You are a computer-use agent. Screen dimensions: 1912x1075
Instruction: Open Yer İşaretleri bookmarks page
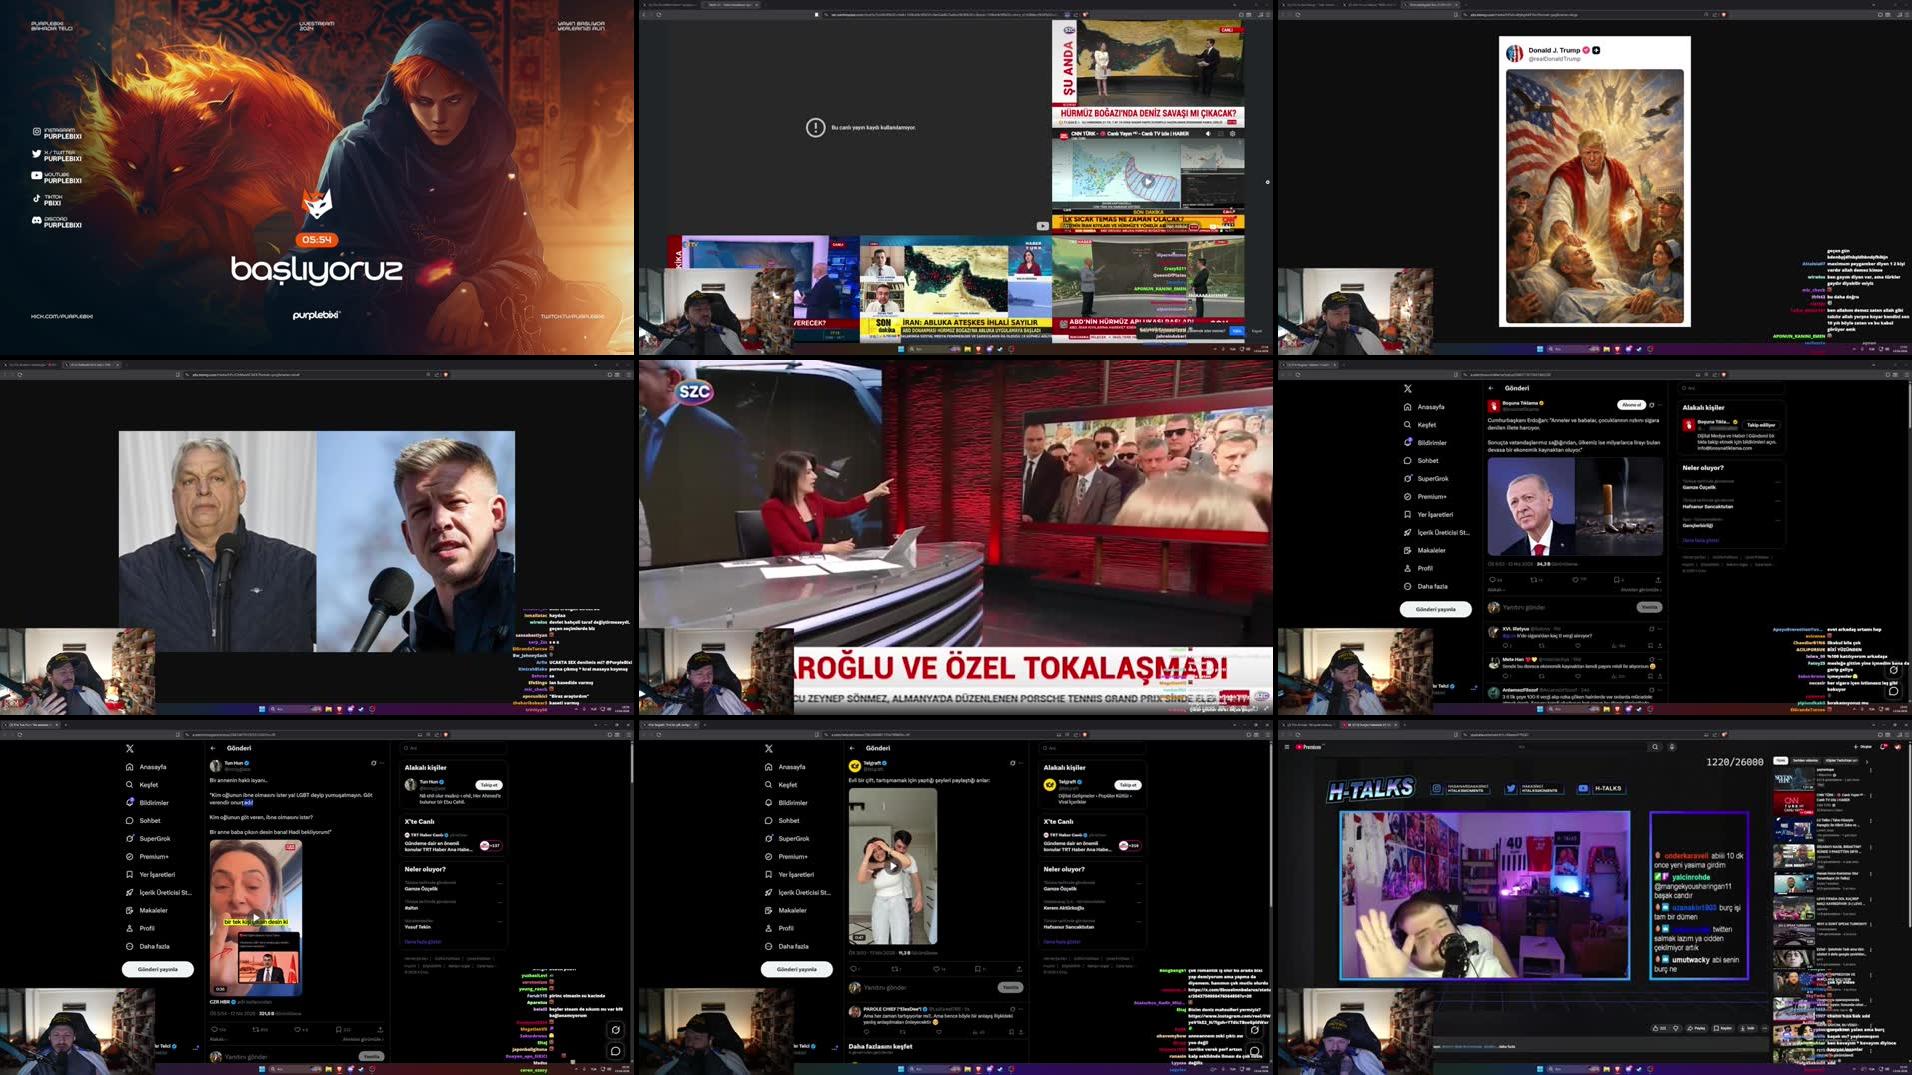(x=797, y=875)
